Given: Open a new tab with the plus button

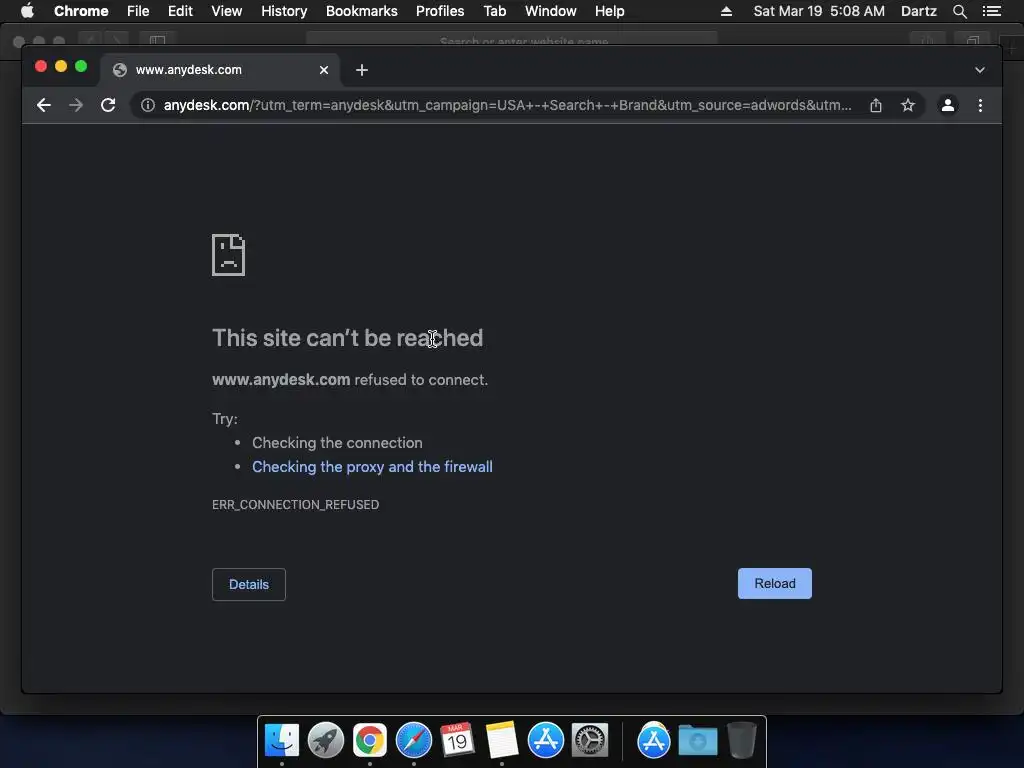Looking at the screenshot, I should click(362, 70).
